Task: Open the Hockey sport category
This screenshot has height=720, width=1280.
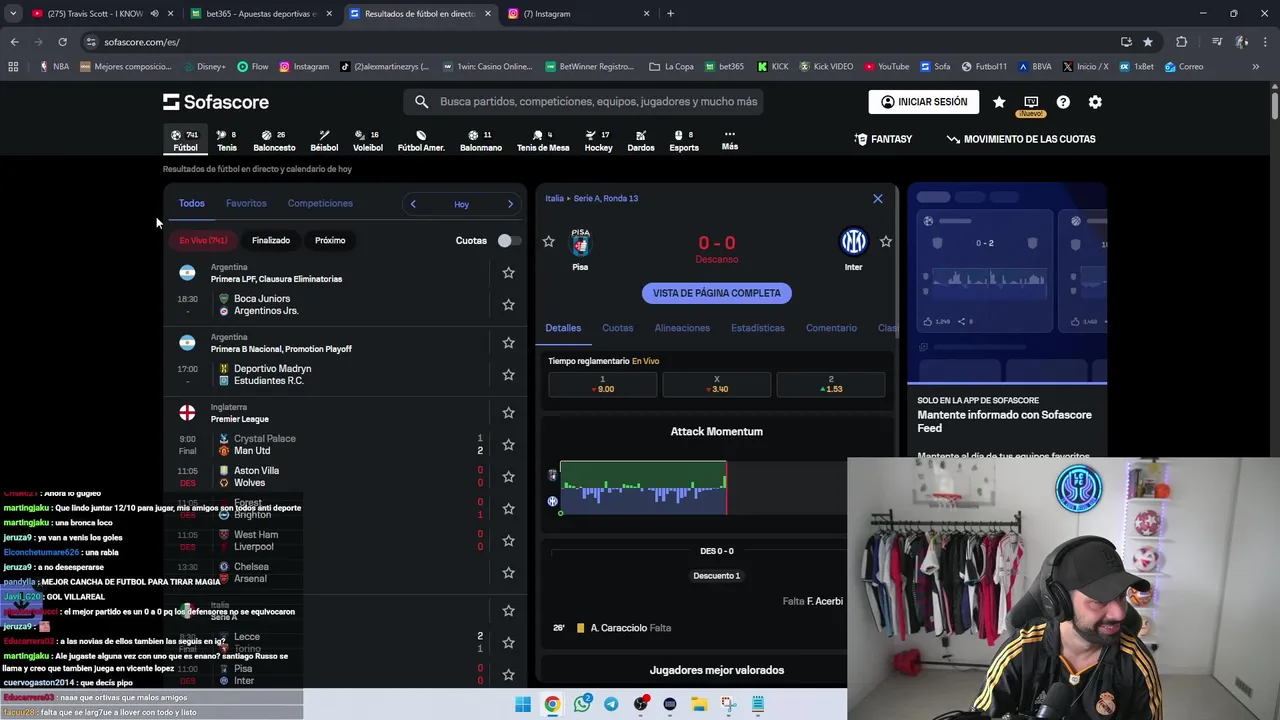Action: pyautogui.click(x=598, y=140)
